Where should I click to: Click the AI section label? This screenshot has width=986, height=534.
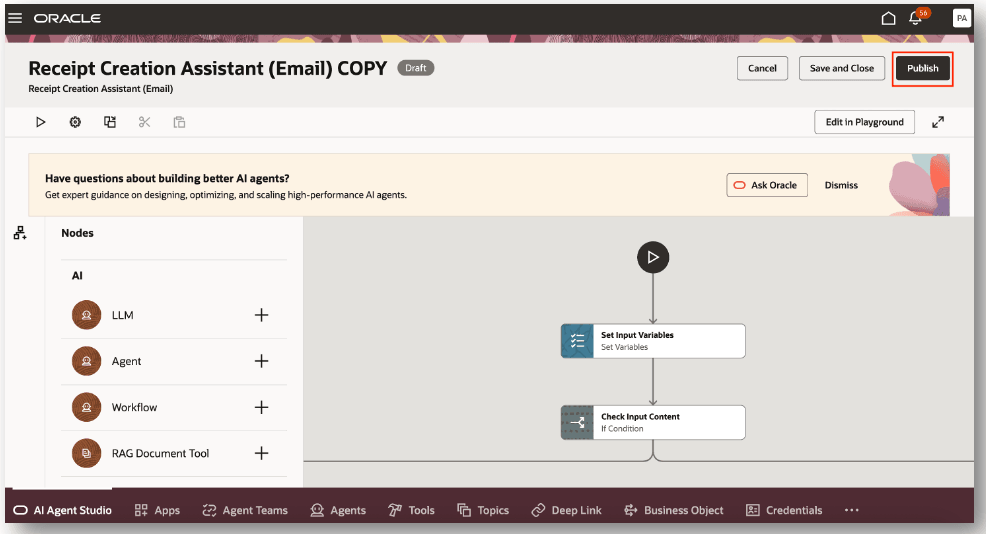77,275
